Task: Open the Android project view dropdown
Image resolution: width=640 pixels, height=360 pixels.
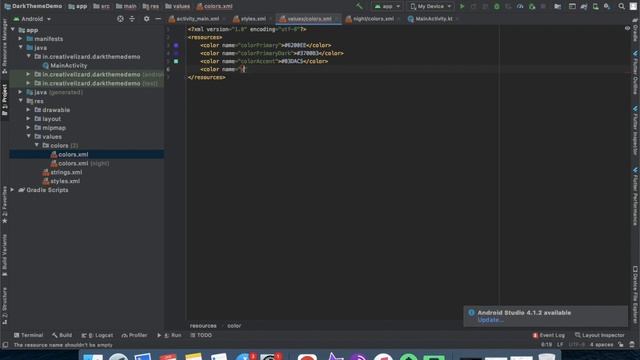Action: [32, 19]
